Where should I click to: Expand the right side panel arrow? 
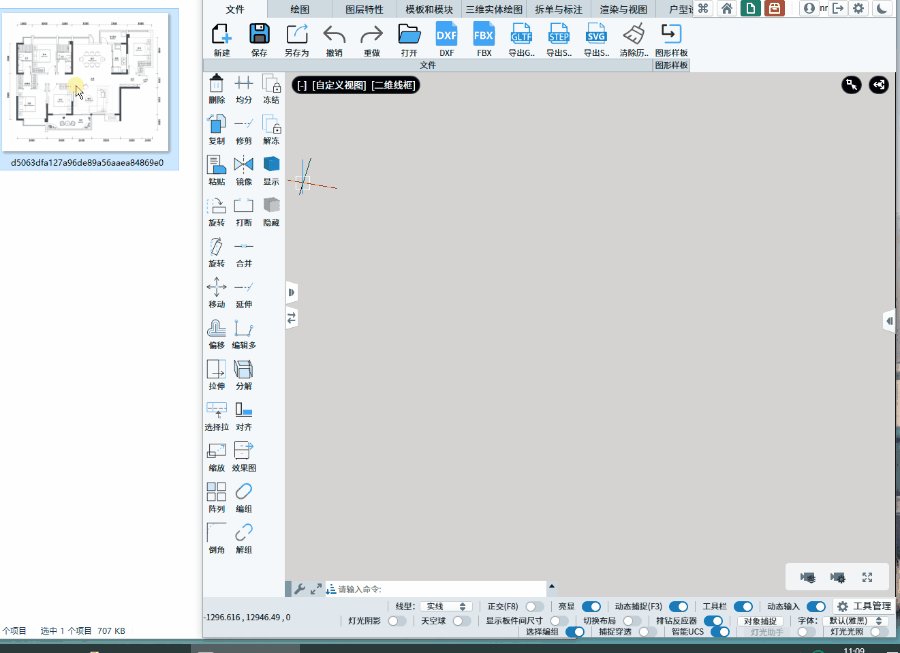pyautogui.click(x=889, y=321)
